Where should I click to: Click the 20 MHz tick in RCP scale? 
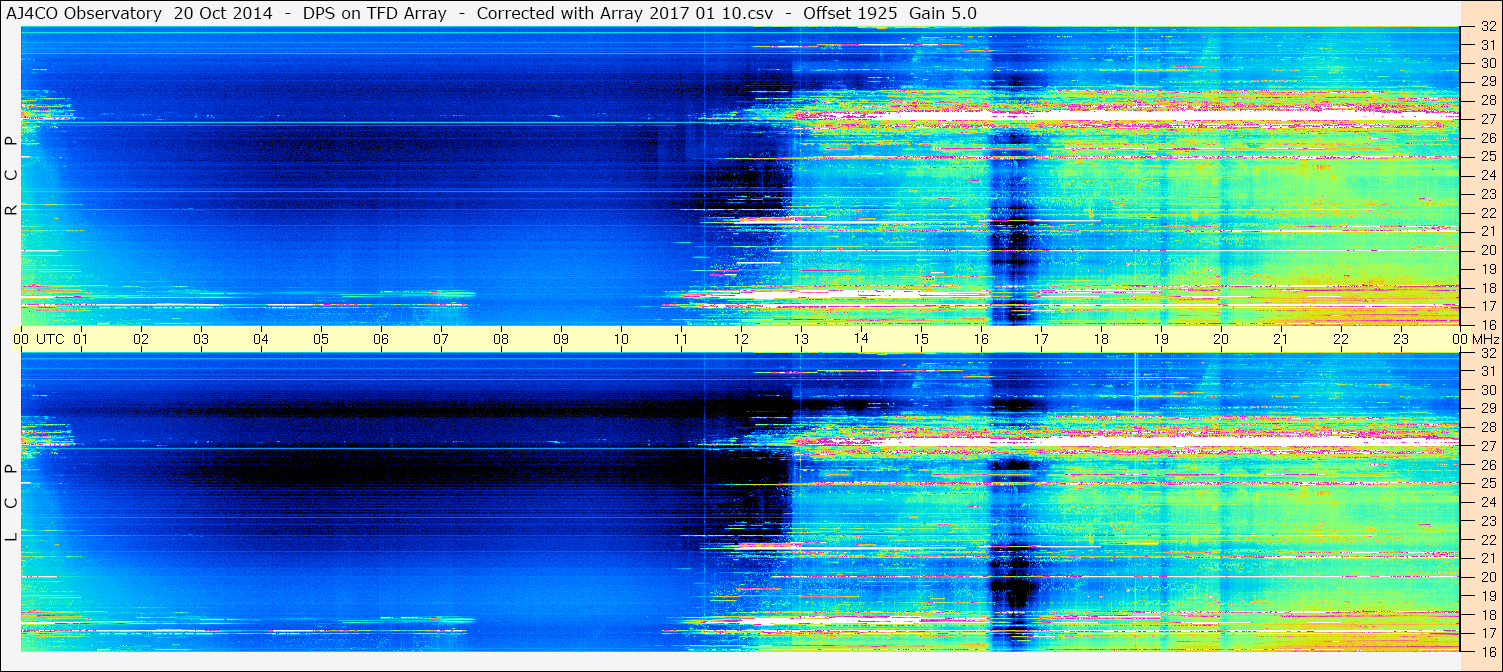1487,250
